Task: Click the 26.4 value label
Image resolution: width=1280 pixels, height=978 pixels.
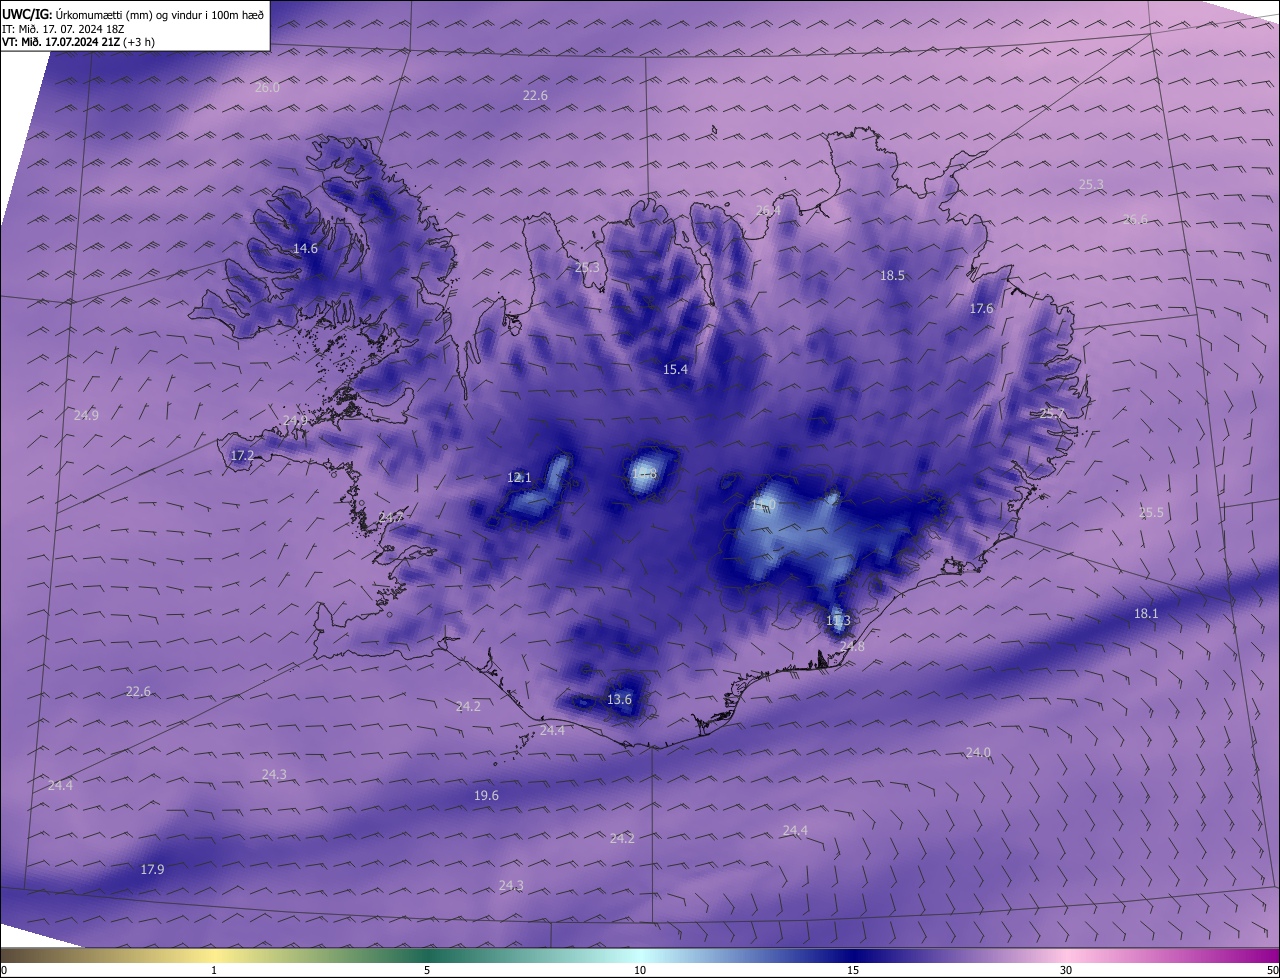Action: click(x=768, y=211)
